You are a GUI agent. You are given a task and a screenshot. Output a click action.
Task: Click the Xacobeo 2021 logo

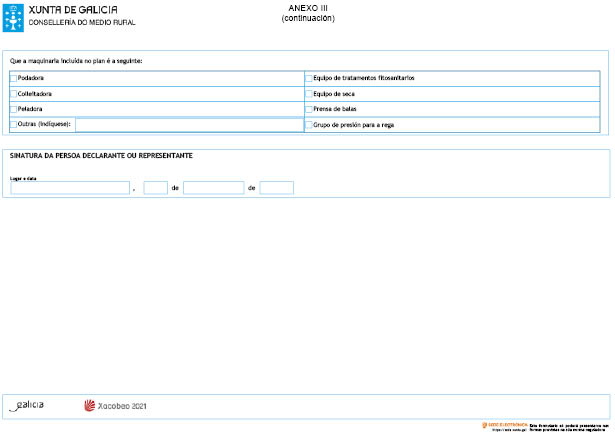115,406
